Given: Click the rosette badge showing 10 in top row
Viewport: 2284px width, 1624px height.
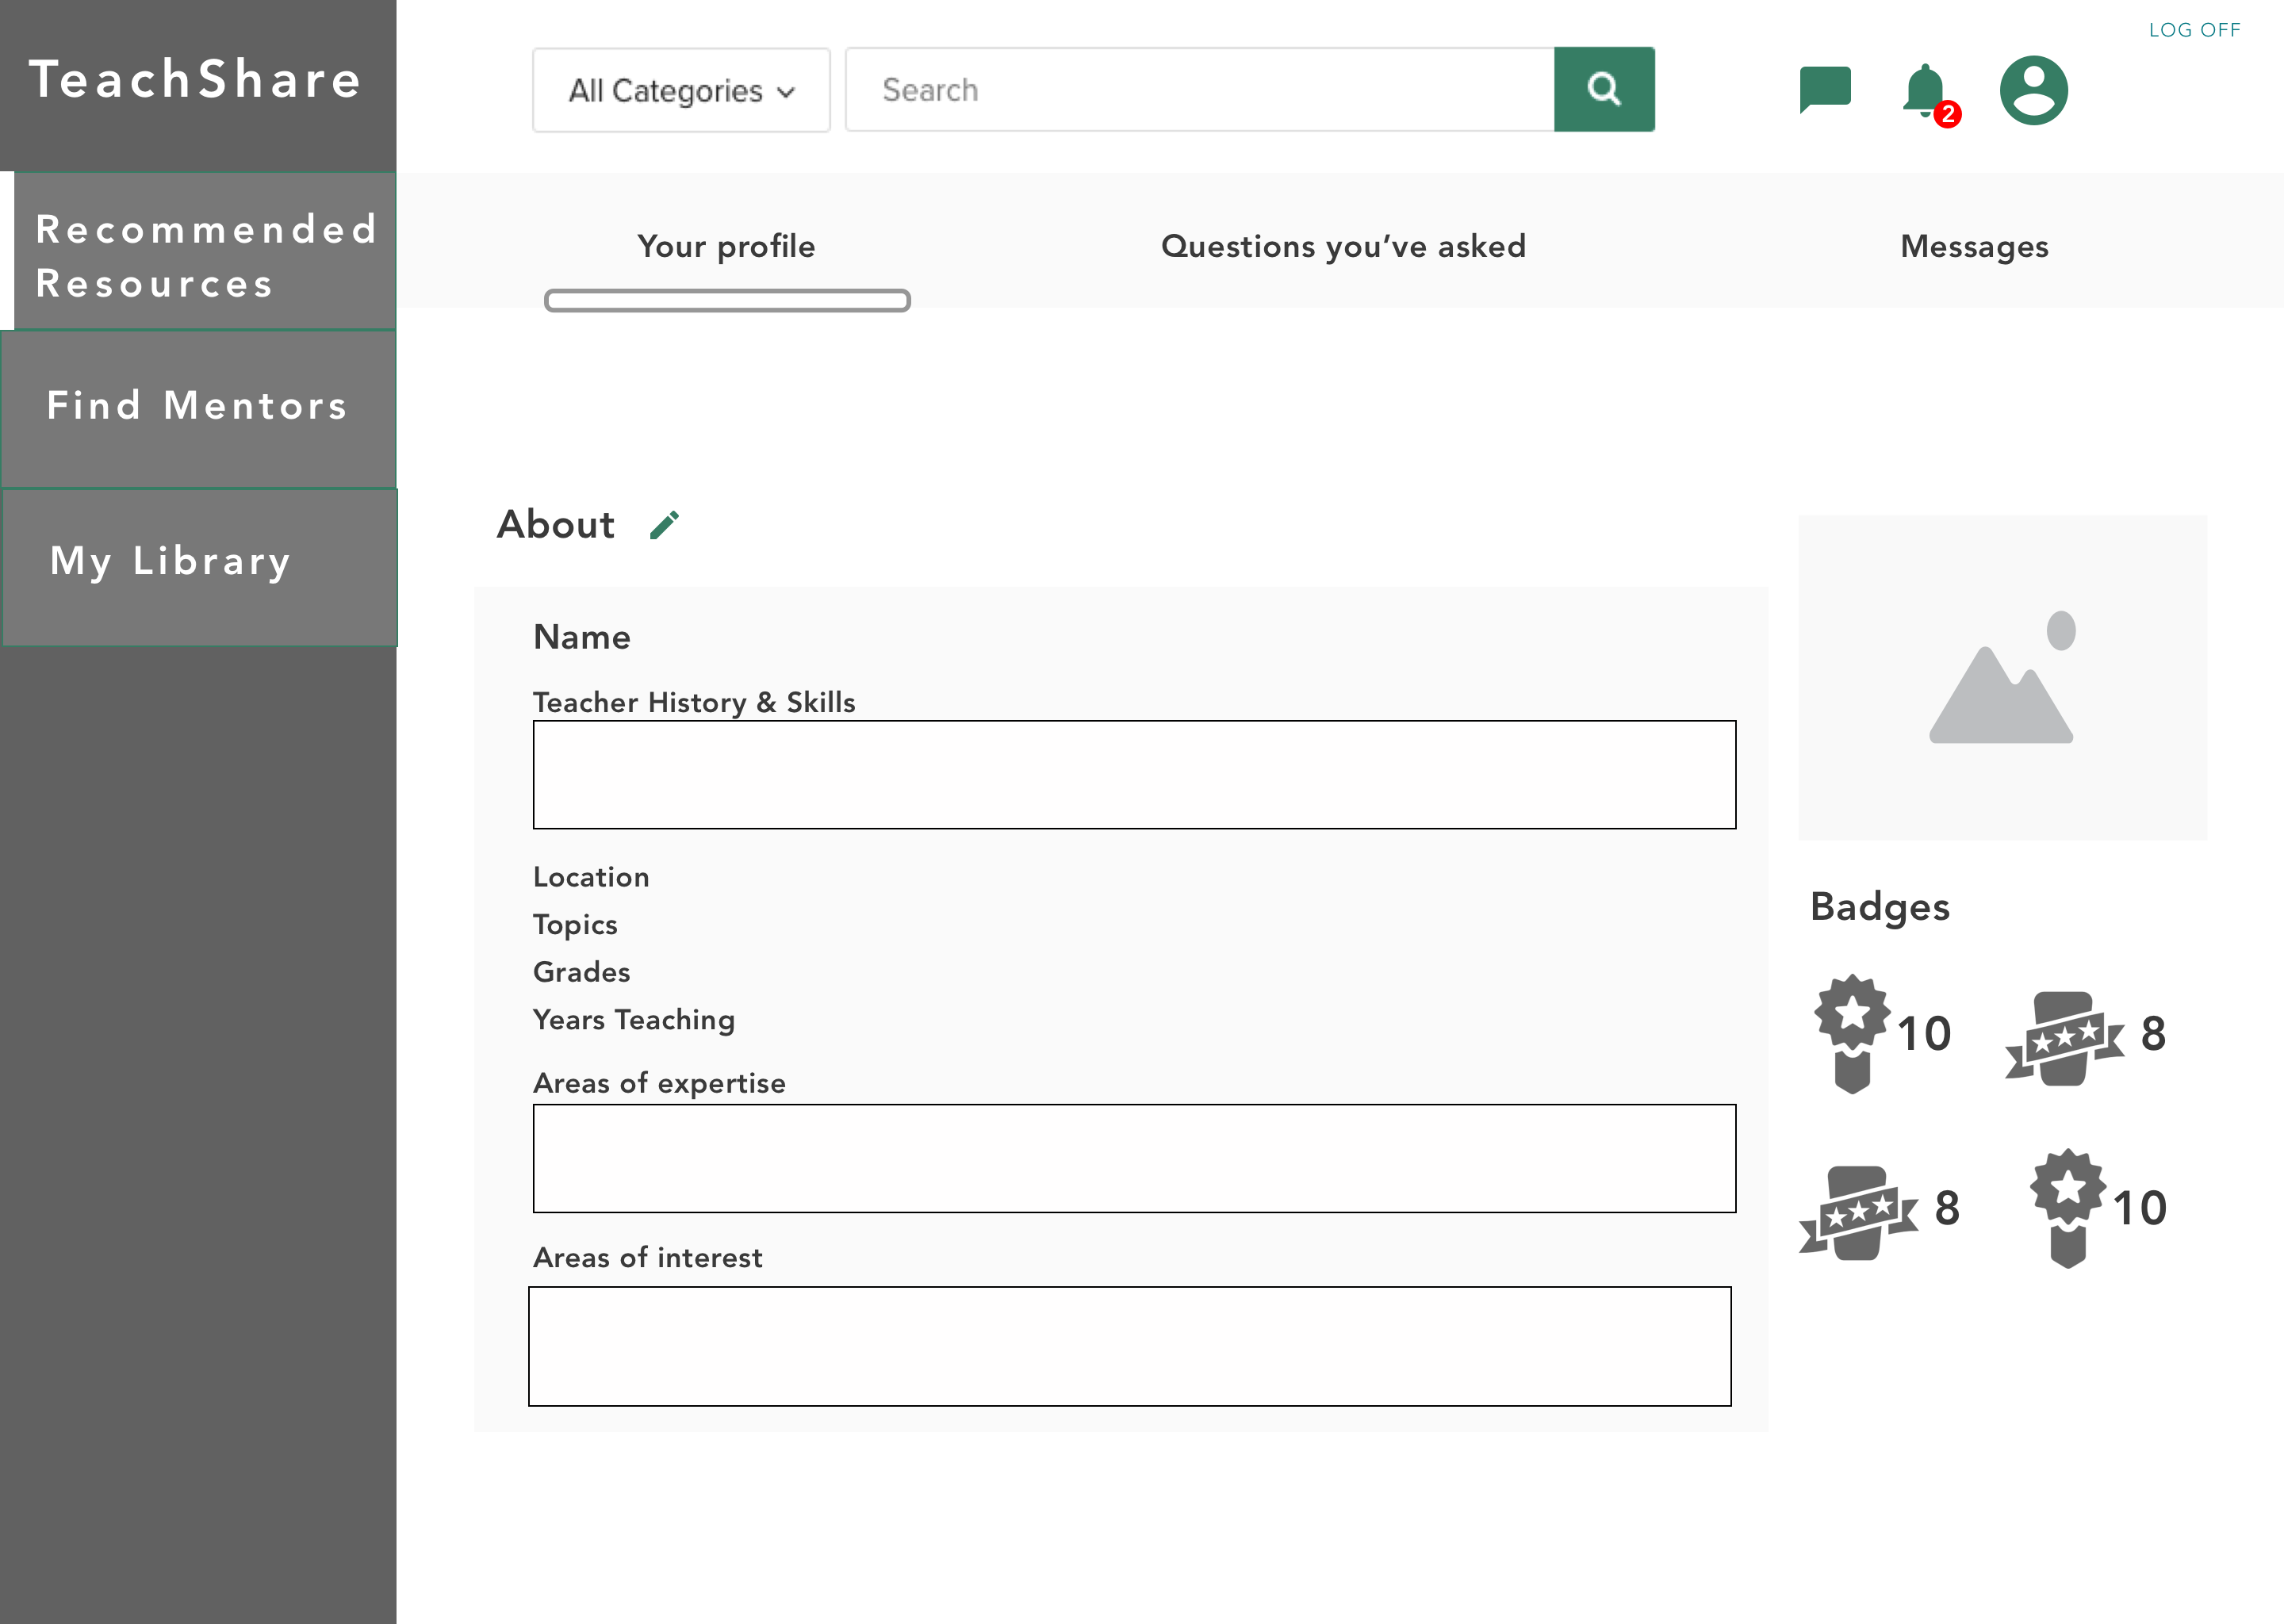Looking at the screenshot, I should [1852, 1033].
